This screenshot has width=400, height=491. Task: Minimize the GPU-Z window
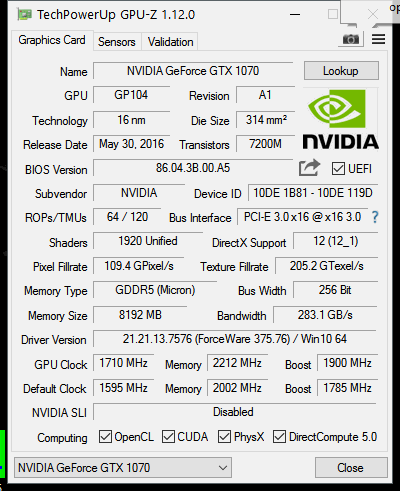295,15
